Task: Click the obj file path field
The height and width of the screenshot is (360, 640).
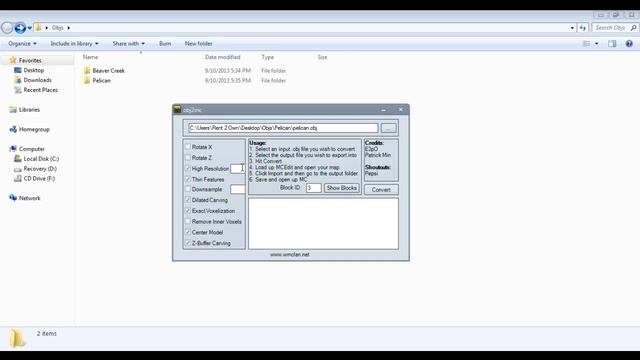Action: (283, 128)
